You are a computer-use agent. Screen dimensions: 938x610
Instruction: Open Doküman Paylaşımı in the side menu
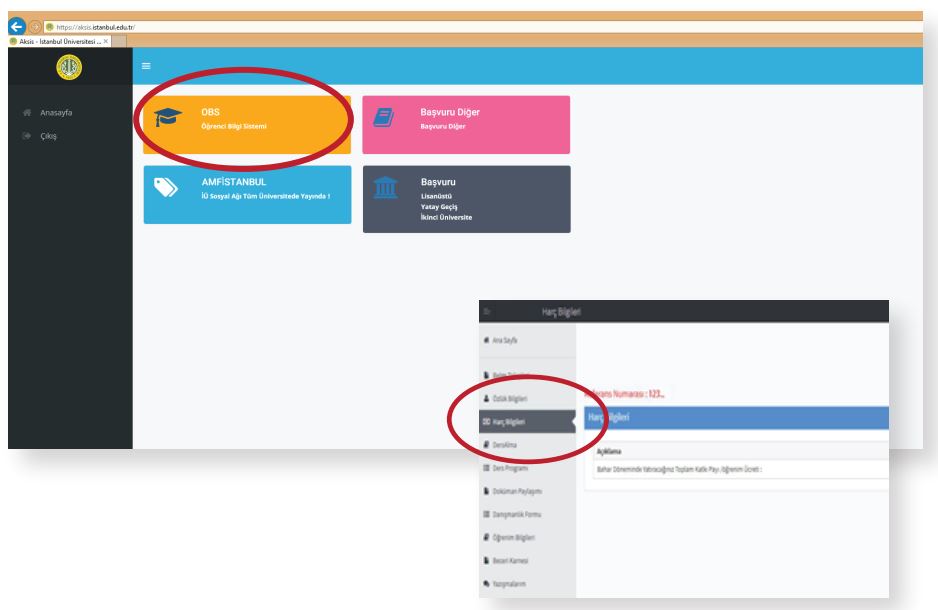(512, 491)
